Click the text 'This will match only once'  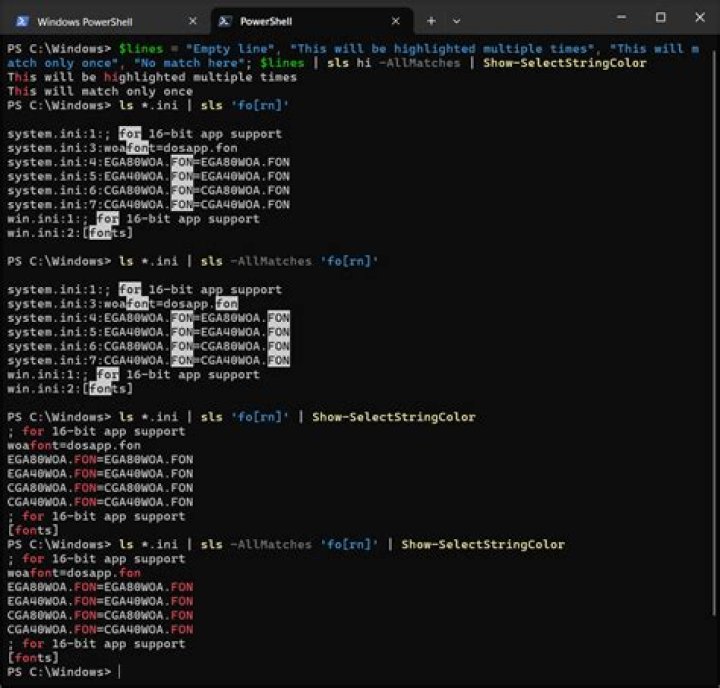tap(100, 91)
